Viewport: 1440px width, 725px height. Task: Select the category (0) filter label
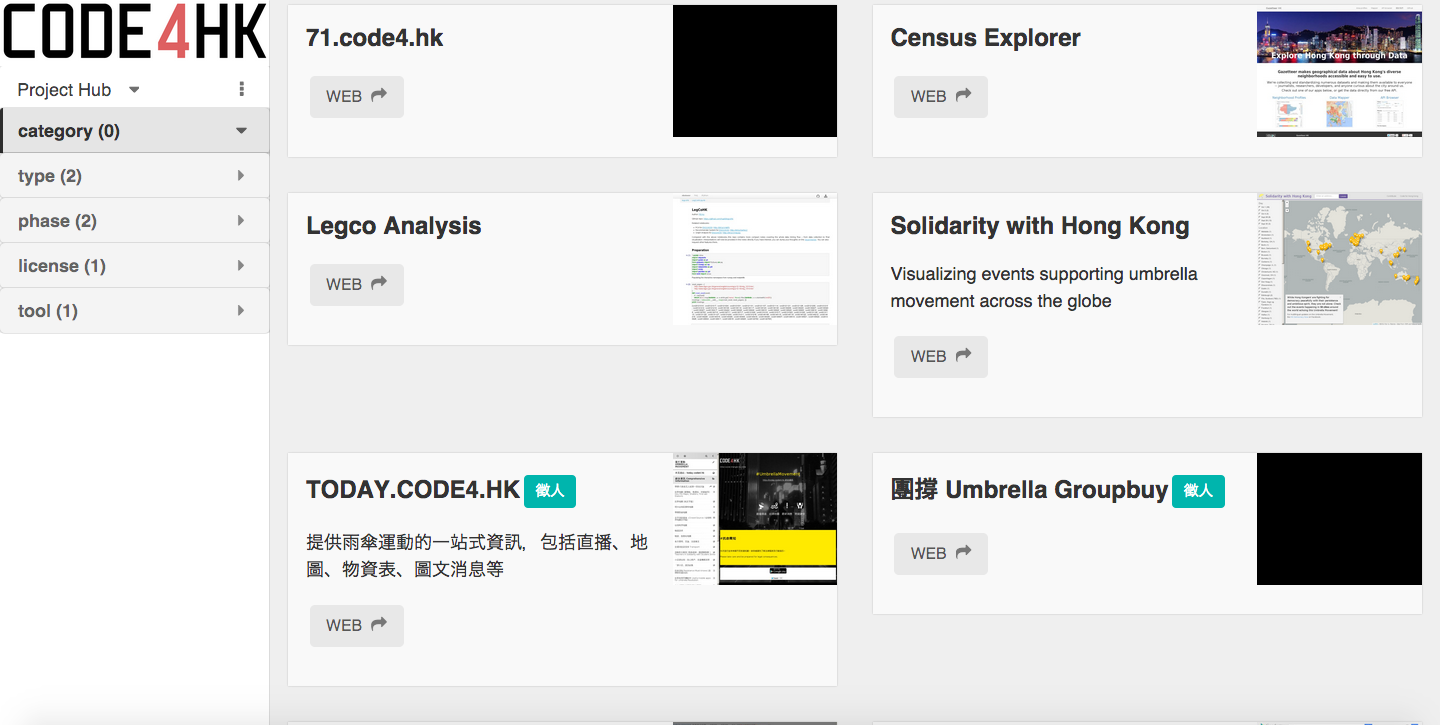pyautogui.click(x=69, y=131)
